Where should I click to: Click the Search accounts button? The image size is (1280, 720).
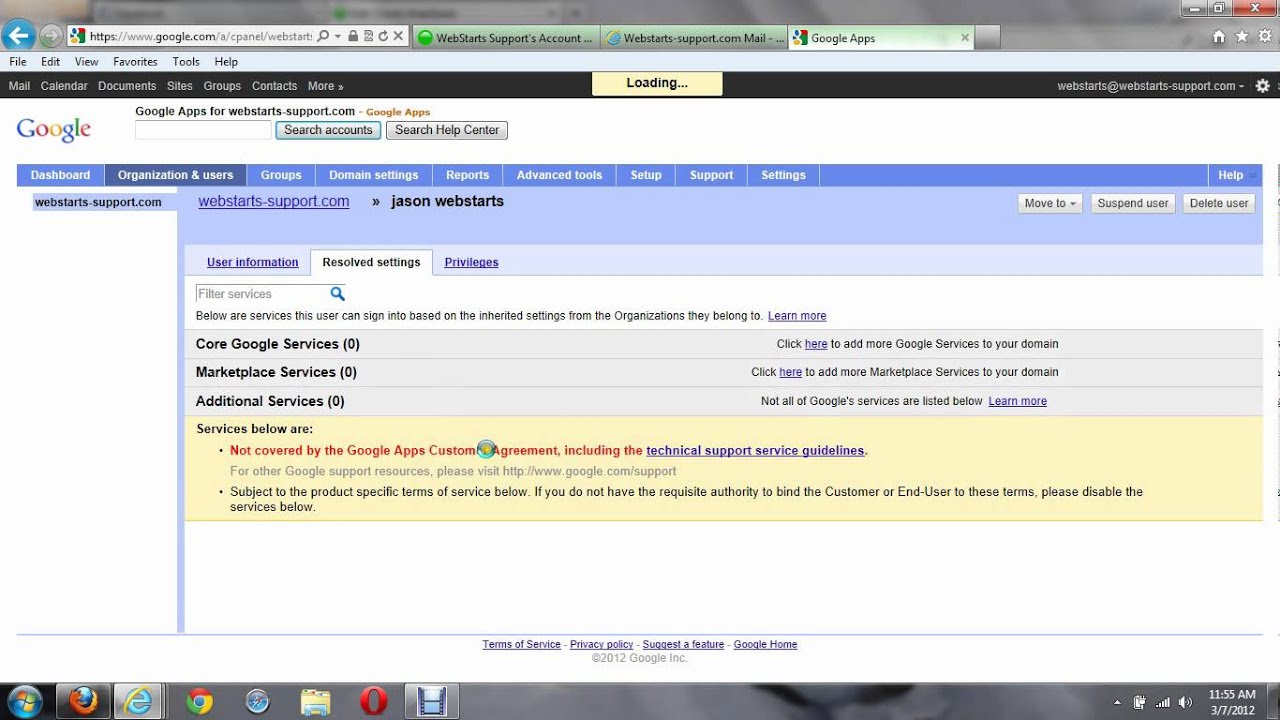coord(328,130)
